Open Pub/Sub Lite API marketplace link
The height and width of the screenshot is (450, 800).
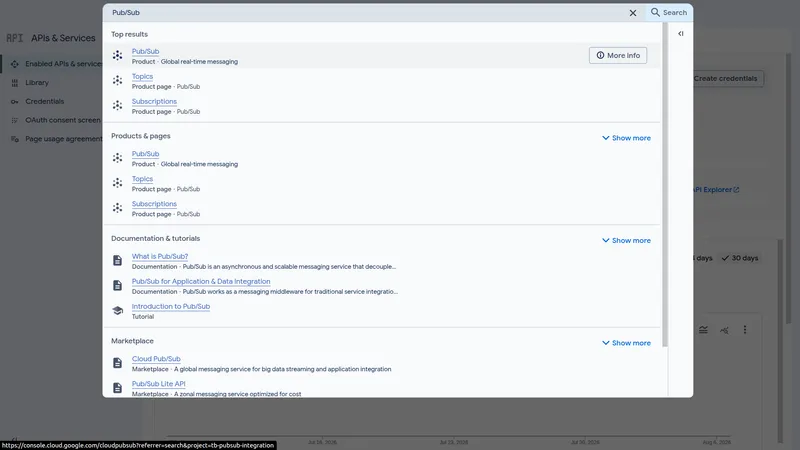(159, 384)
